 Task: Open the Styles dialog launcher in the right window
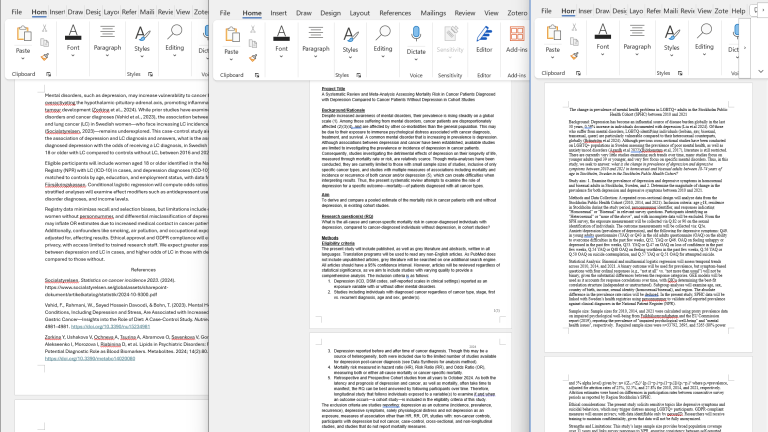[680, 73]
